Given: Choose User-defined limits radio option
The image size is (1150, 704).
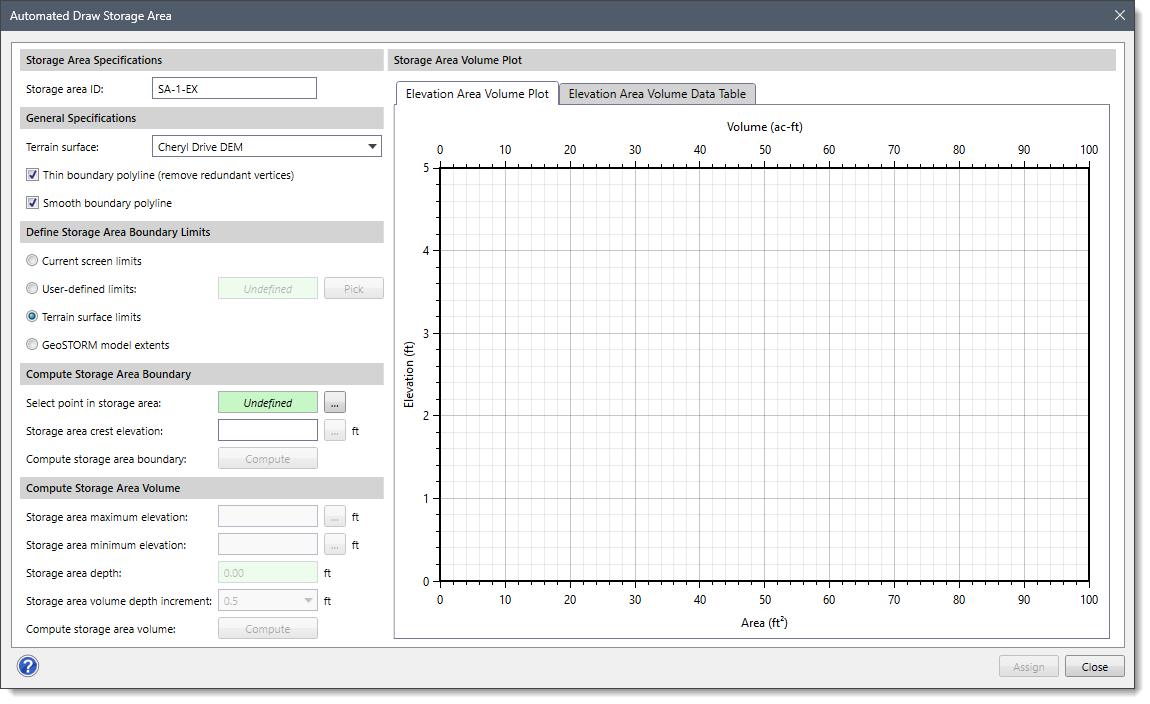Looking at the screenshot, I should pyautogui.click(x=33, y=289).
